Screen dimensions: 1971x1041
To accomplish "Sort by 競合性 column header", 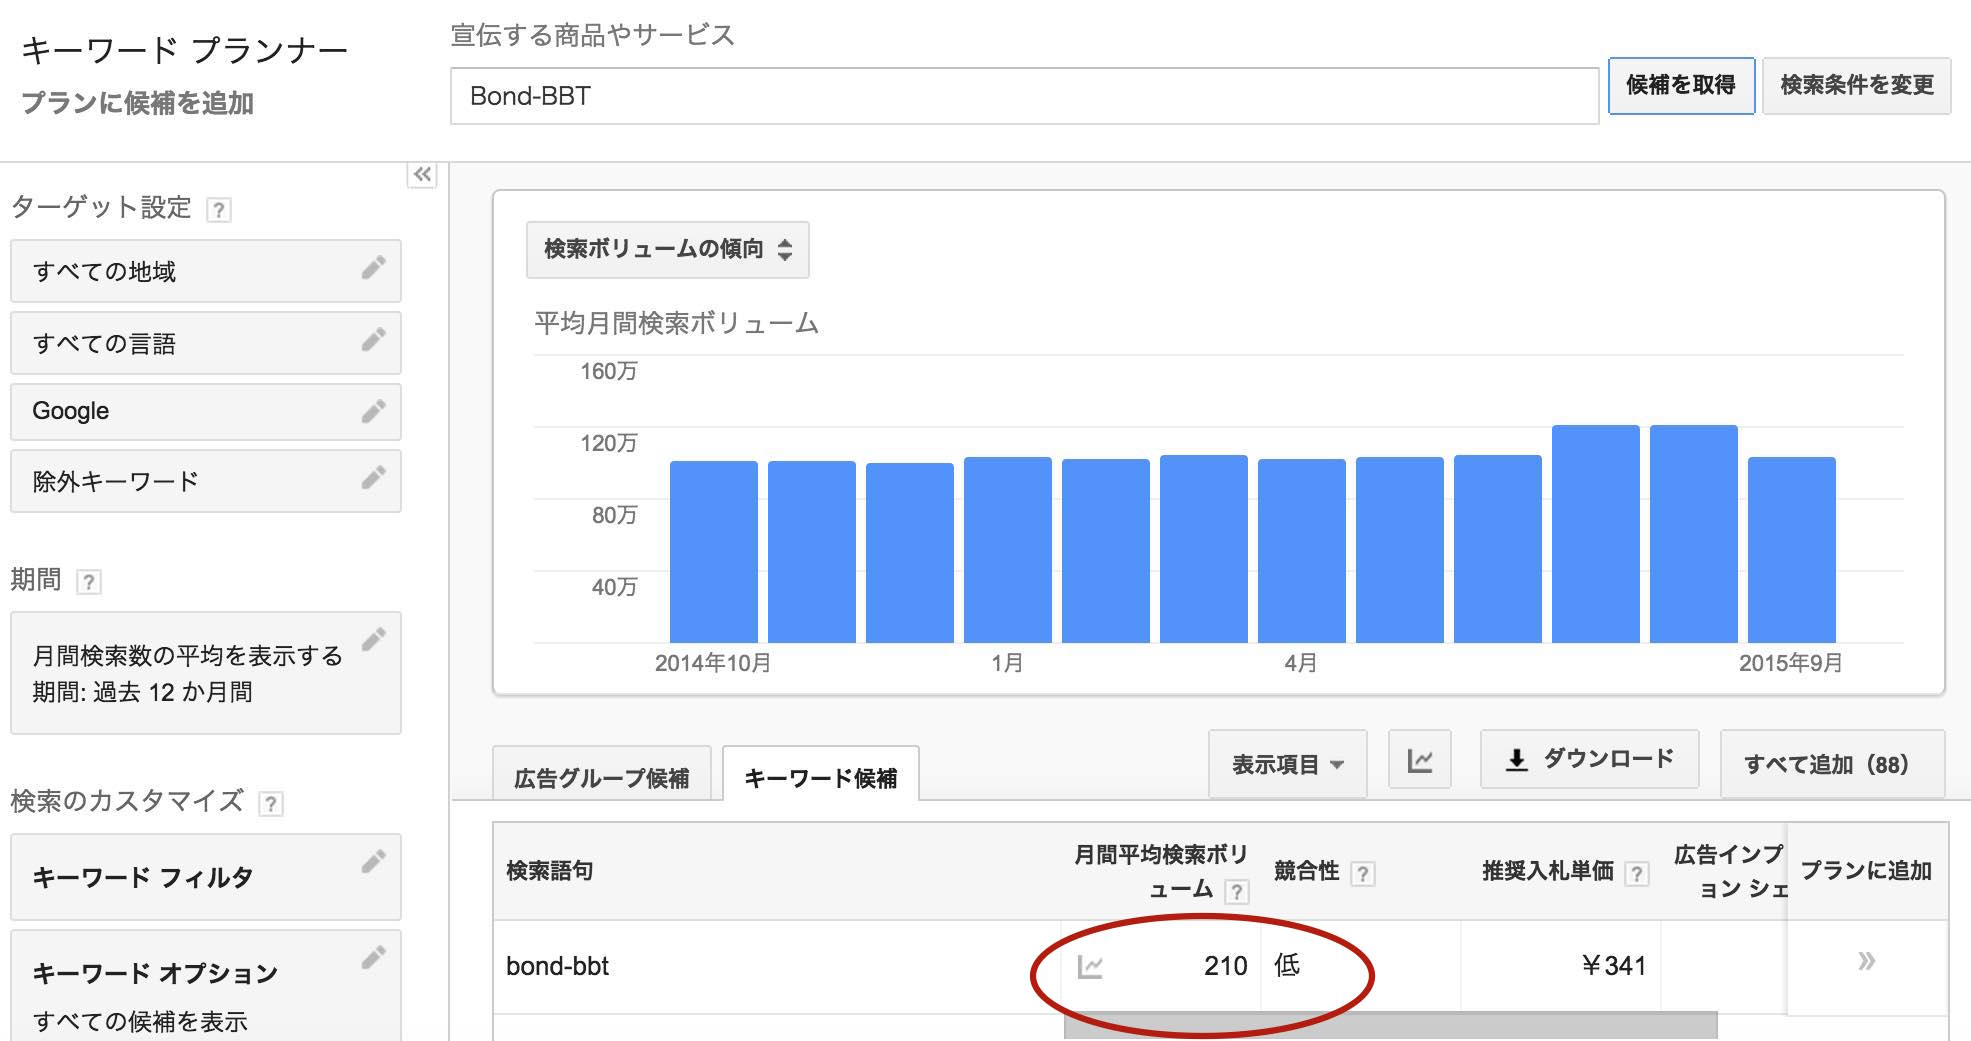I will 1306,871.
